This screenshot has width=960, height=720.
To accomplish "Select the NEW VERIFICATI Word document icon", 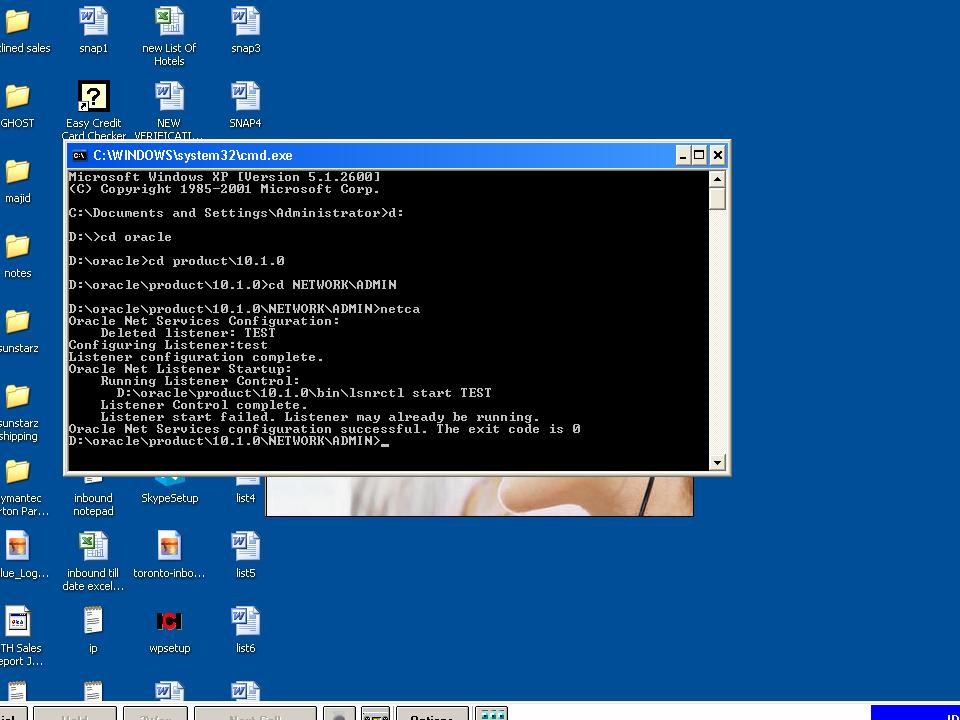I will pyautogui.click(x=169, y=97).
